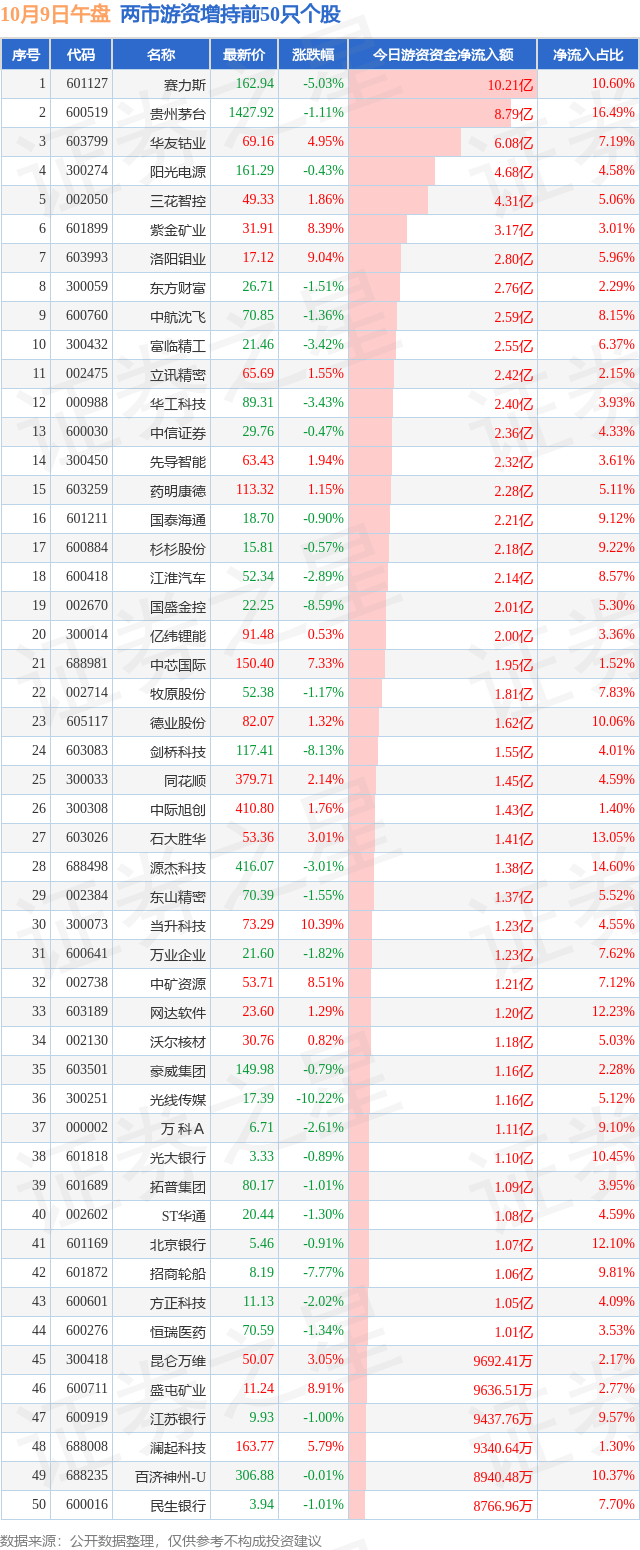Click the 代码 column header
The width and height of the screenshot is (640, 1550).
80,55
